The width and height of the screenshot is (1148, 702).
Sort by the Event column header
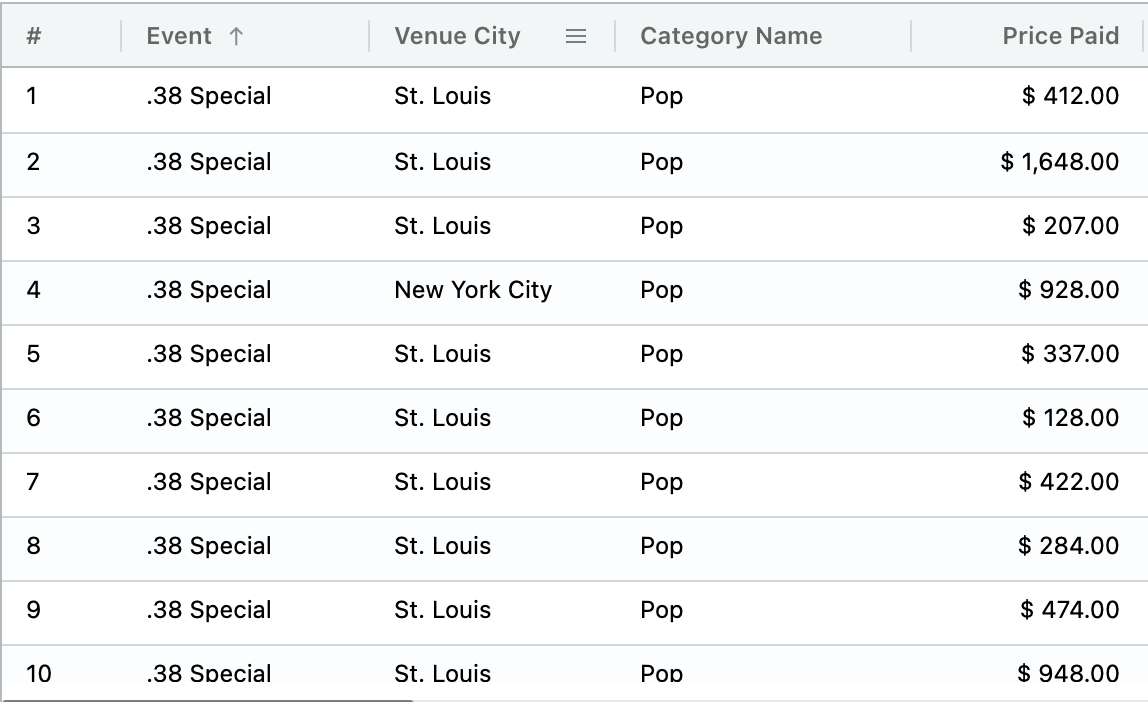179,37
